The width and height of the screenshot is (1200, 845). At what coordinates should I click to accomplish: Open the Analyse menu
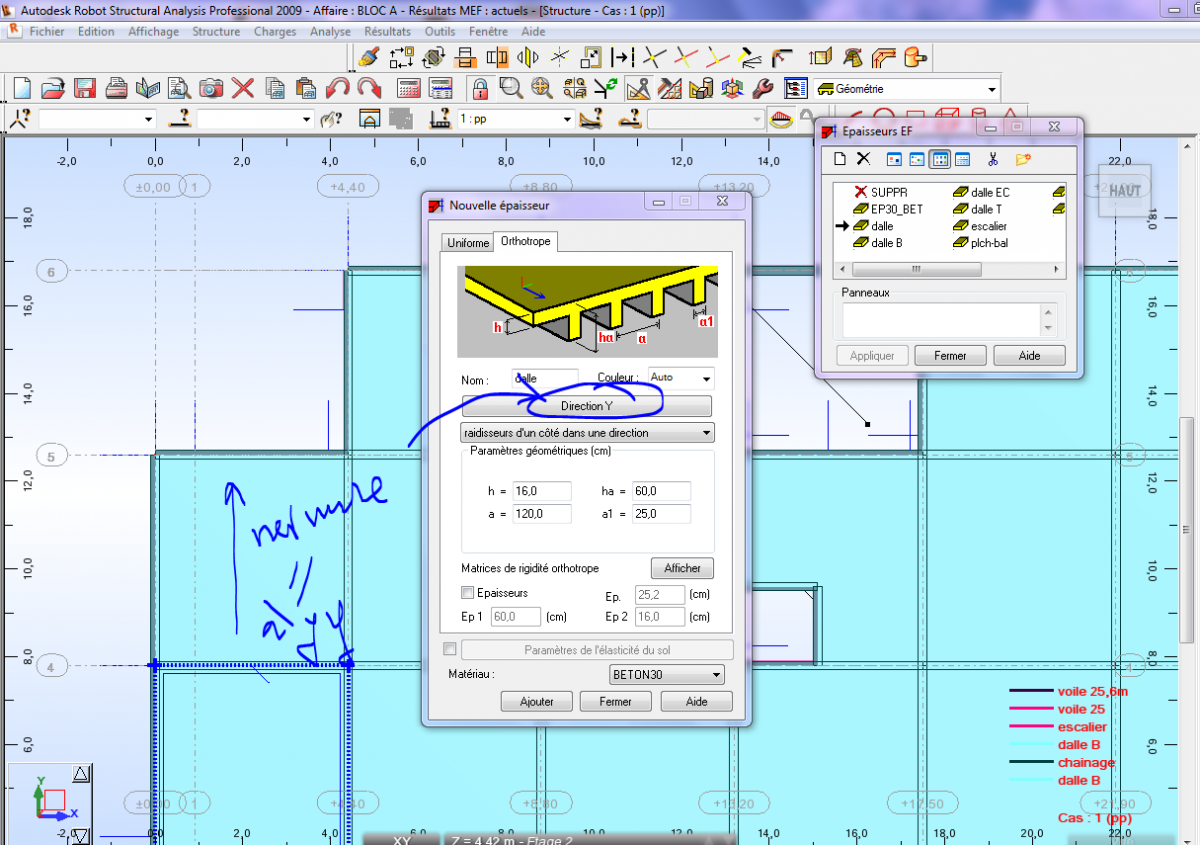pos(330,31)
